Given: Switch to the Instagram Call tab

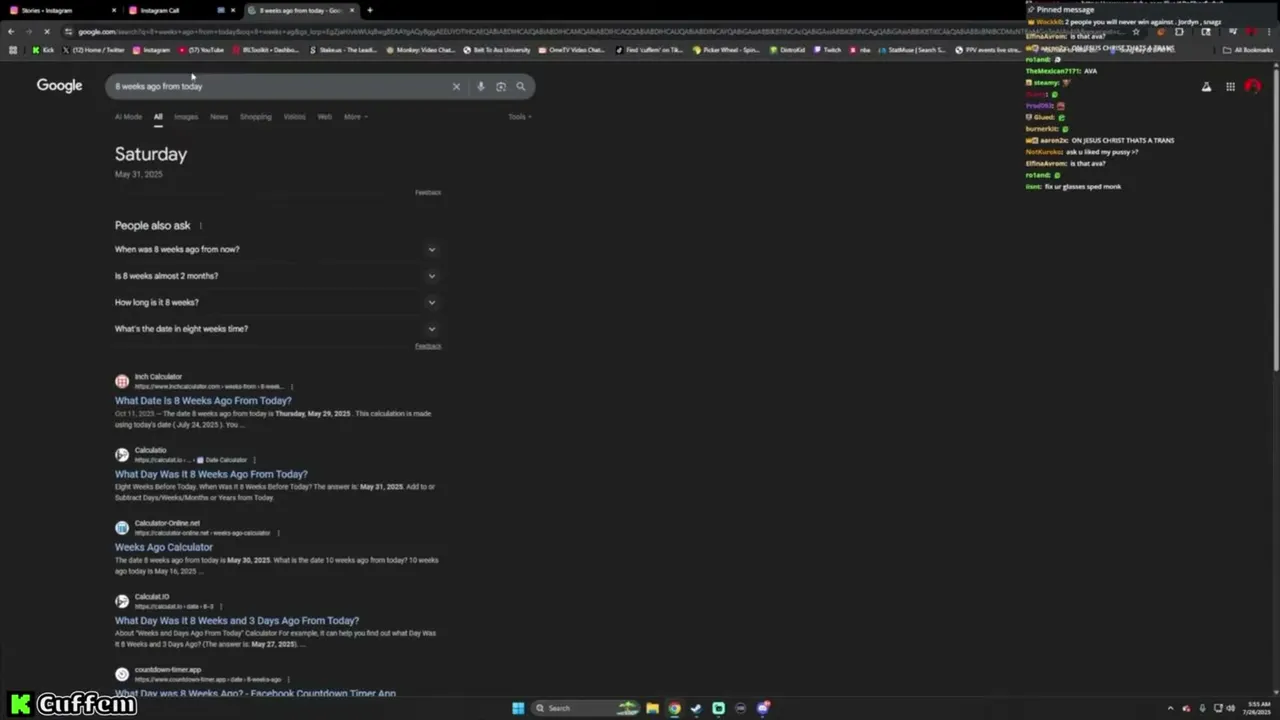Looking at the screenshot, I should 180,11.
